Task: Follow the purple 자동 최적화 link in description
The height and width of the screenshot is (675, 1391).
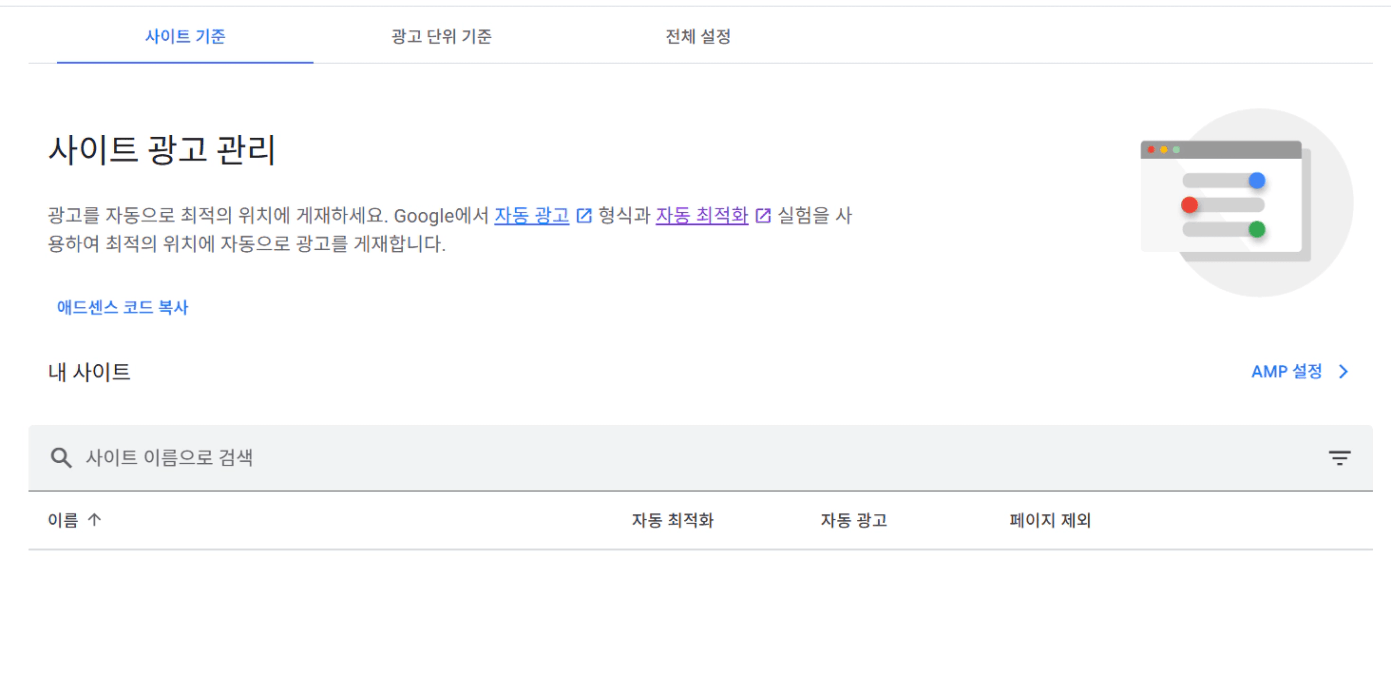Action: tap(701, 215)
